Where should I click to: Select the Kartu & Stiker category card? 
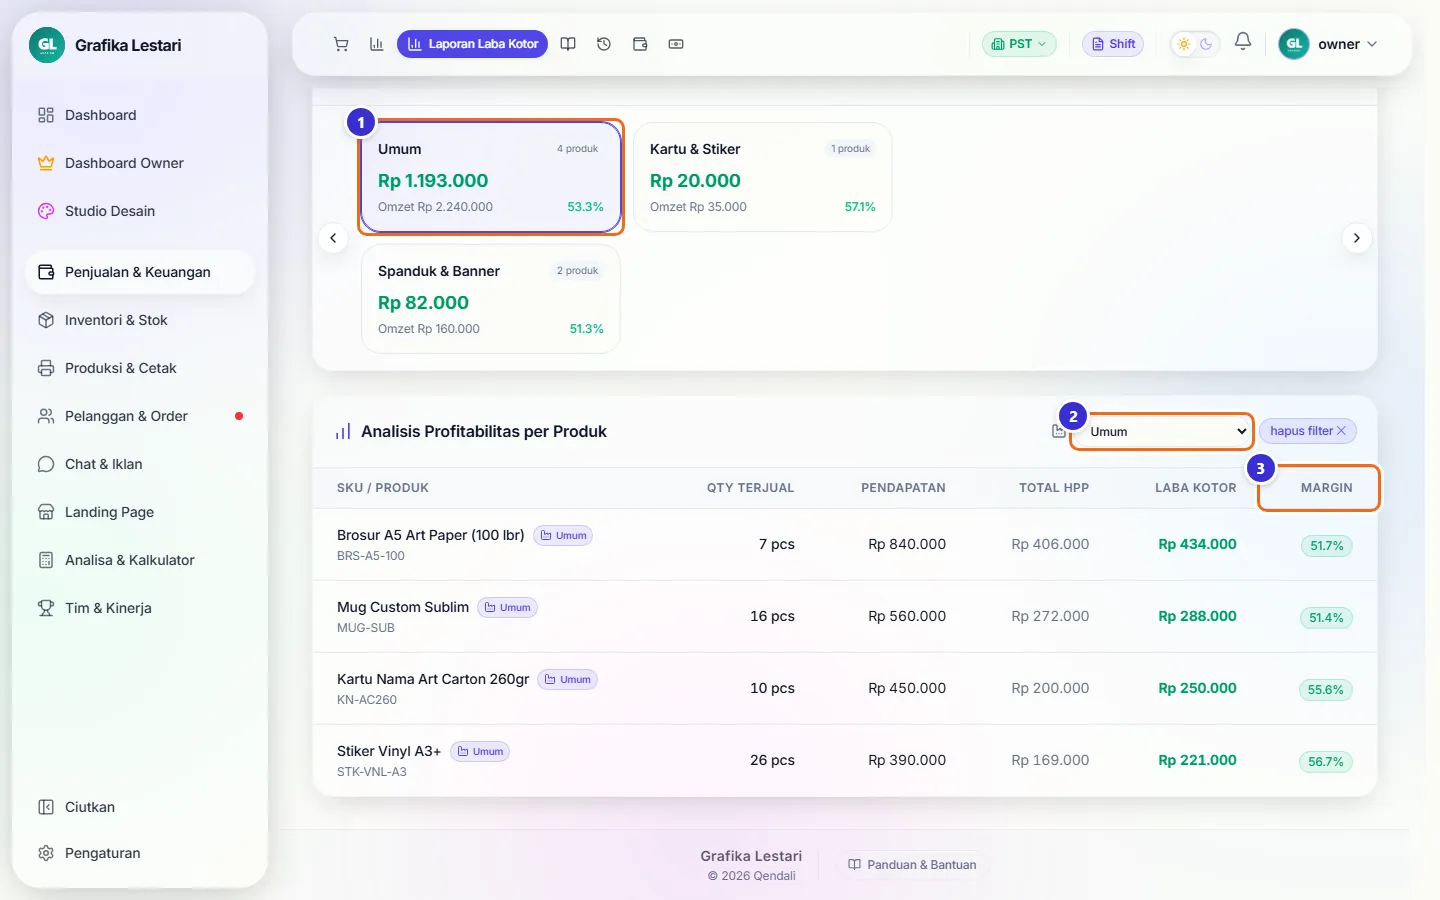pos(763,177)
